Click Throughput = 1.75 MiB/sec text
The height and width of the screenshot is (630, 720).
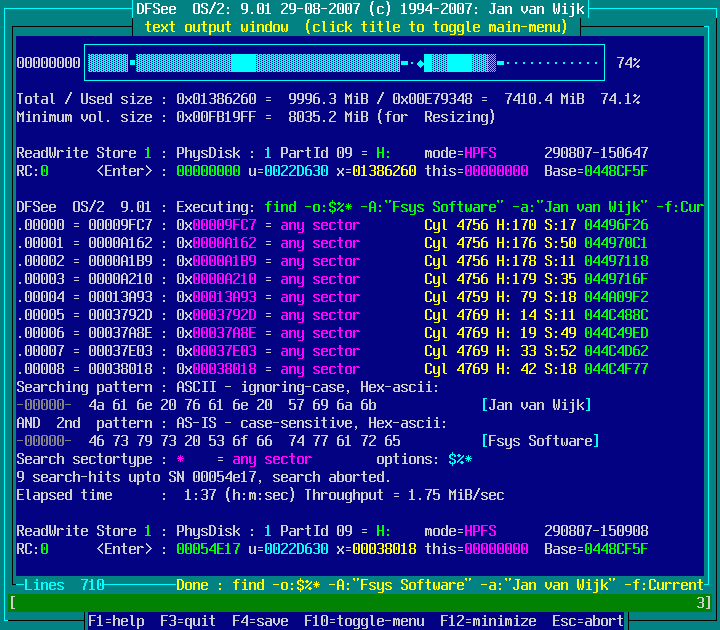click(x=404, y=495)
